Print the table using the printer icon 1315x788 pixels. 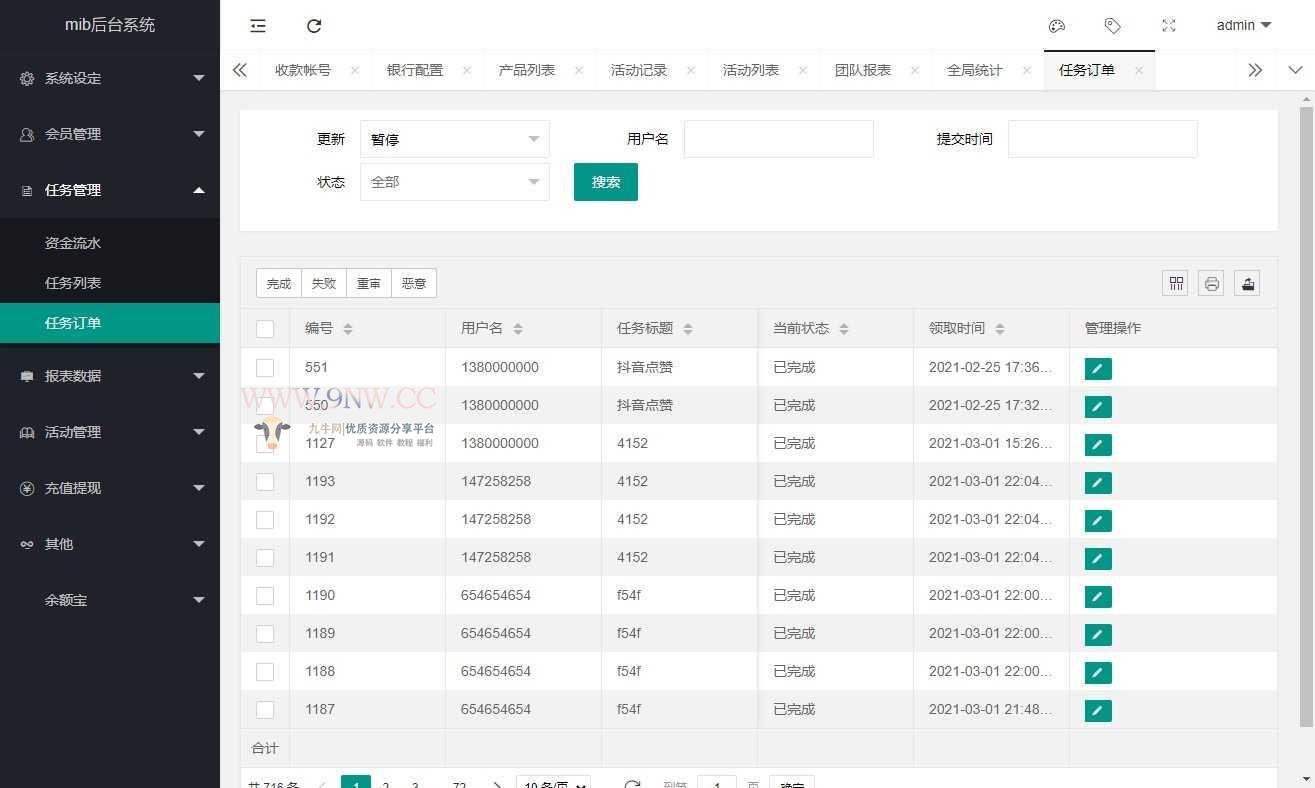tap(1211, 283)
